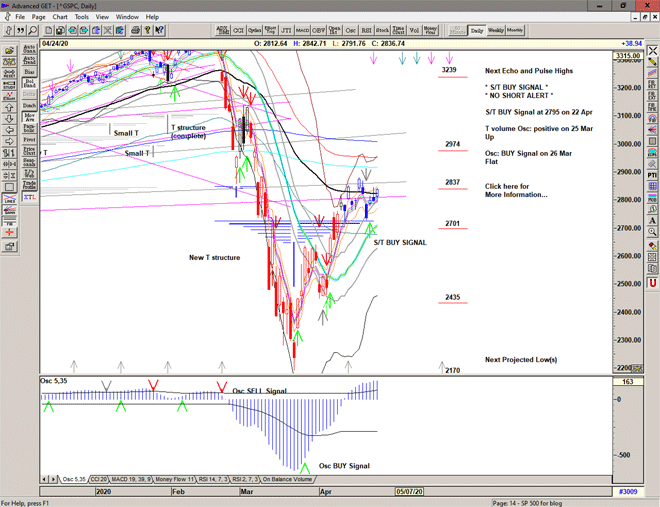The height and width of the screenshot is (507, 660).
Task: Click the CCI indicator toolbar button
Action: click(x=238, y=31)
